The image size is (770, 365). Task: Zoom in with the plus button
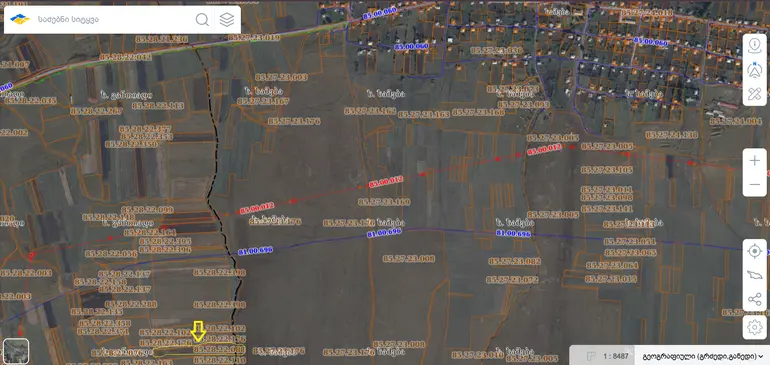point(754,161)
